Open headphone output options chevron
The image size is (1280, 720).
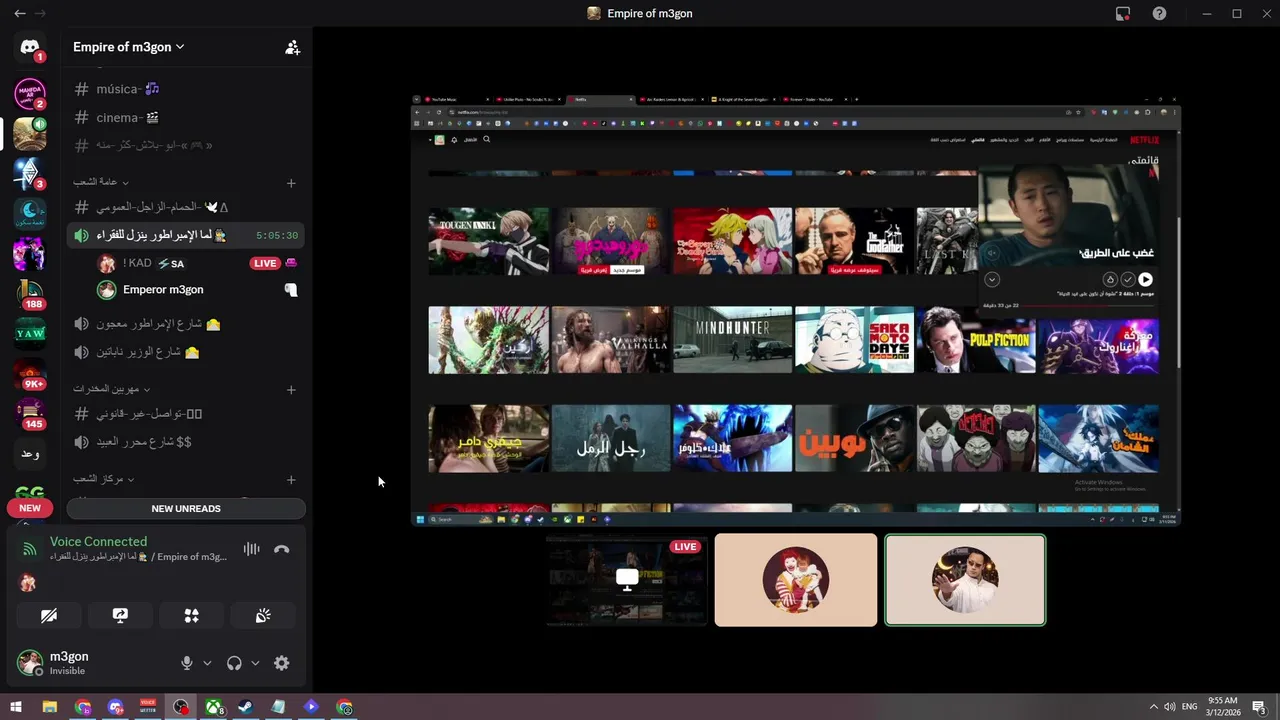click(255, 663)
